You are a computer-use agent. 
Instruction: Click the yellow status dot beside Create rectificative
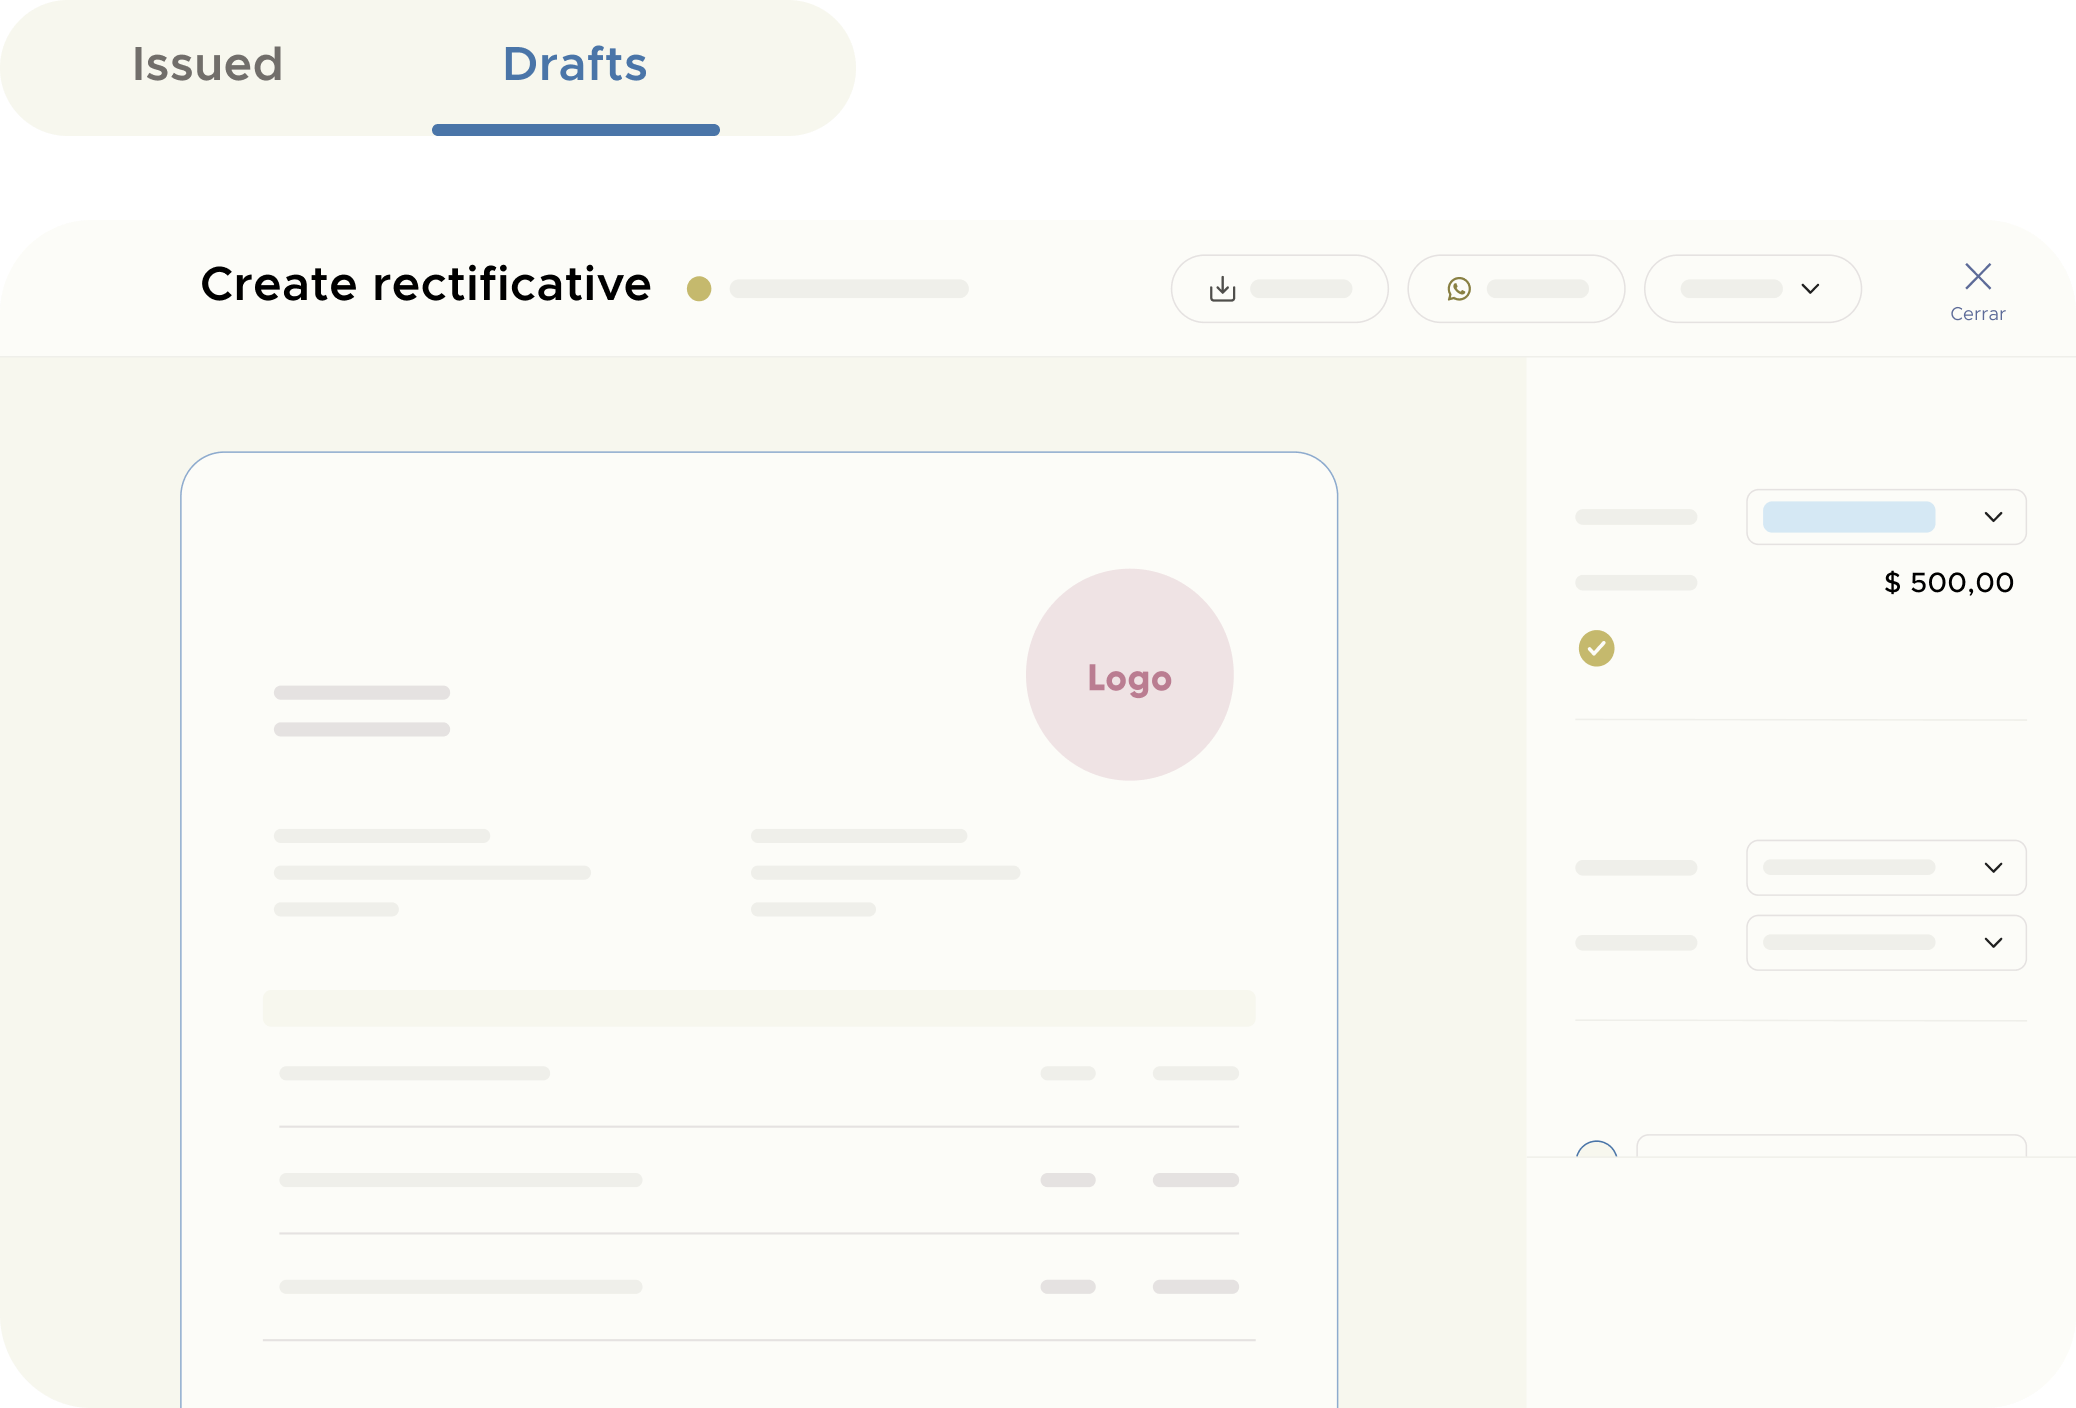700,287
